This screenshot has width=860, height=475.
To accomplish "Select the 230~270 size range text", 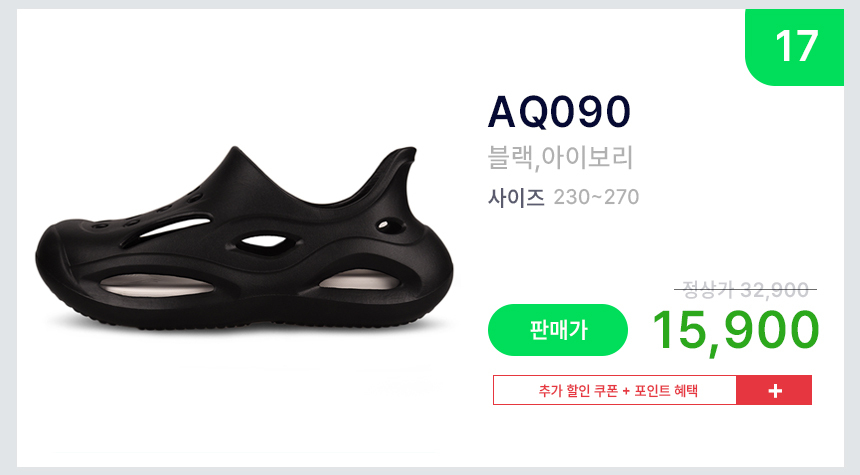I will point(596,197).
